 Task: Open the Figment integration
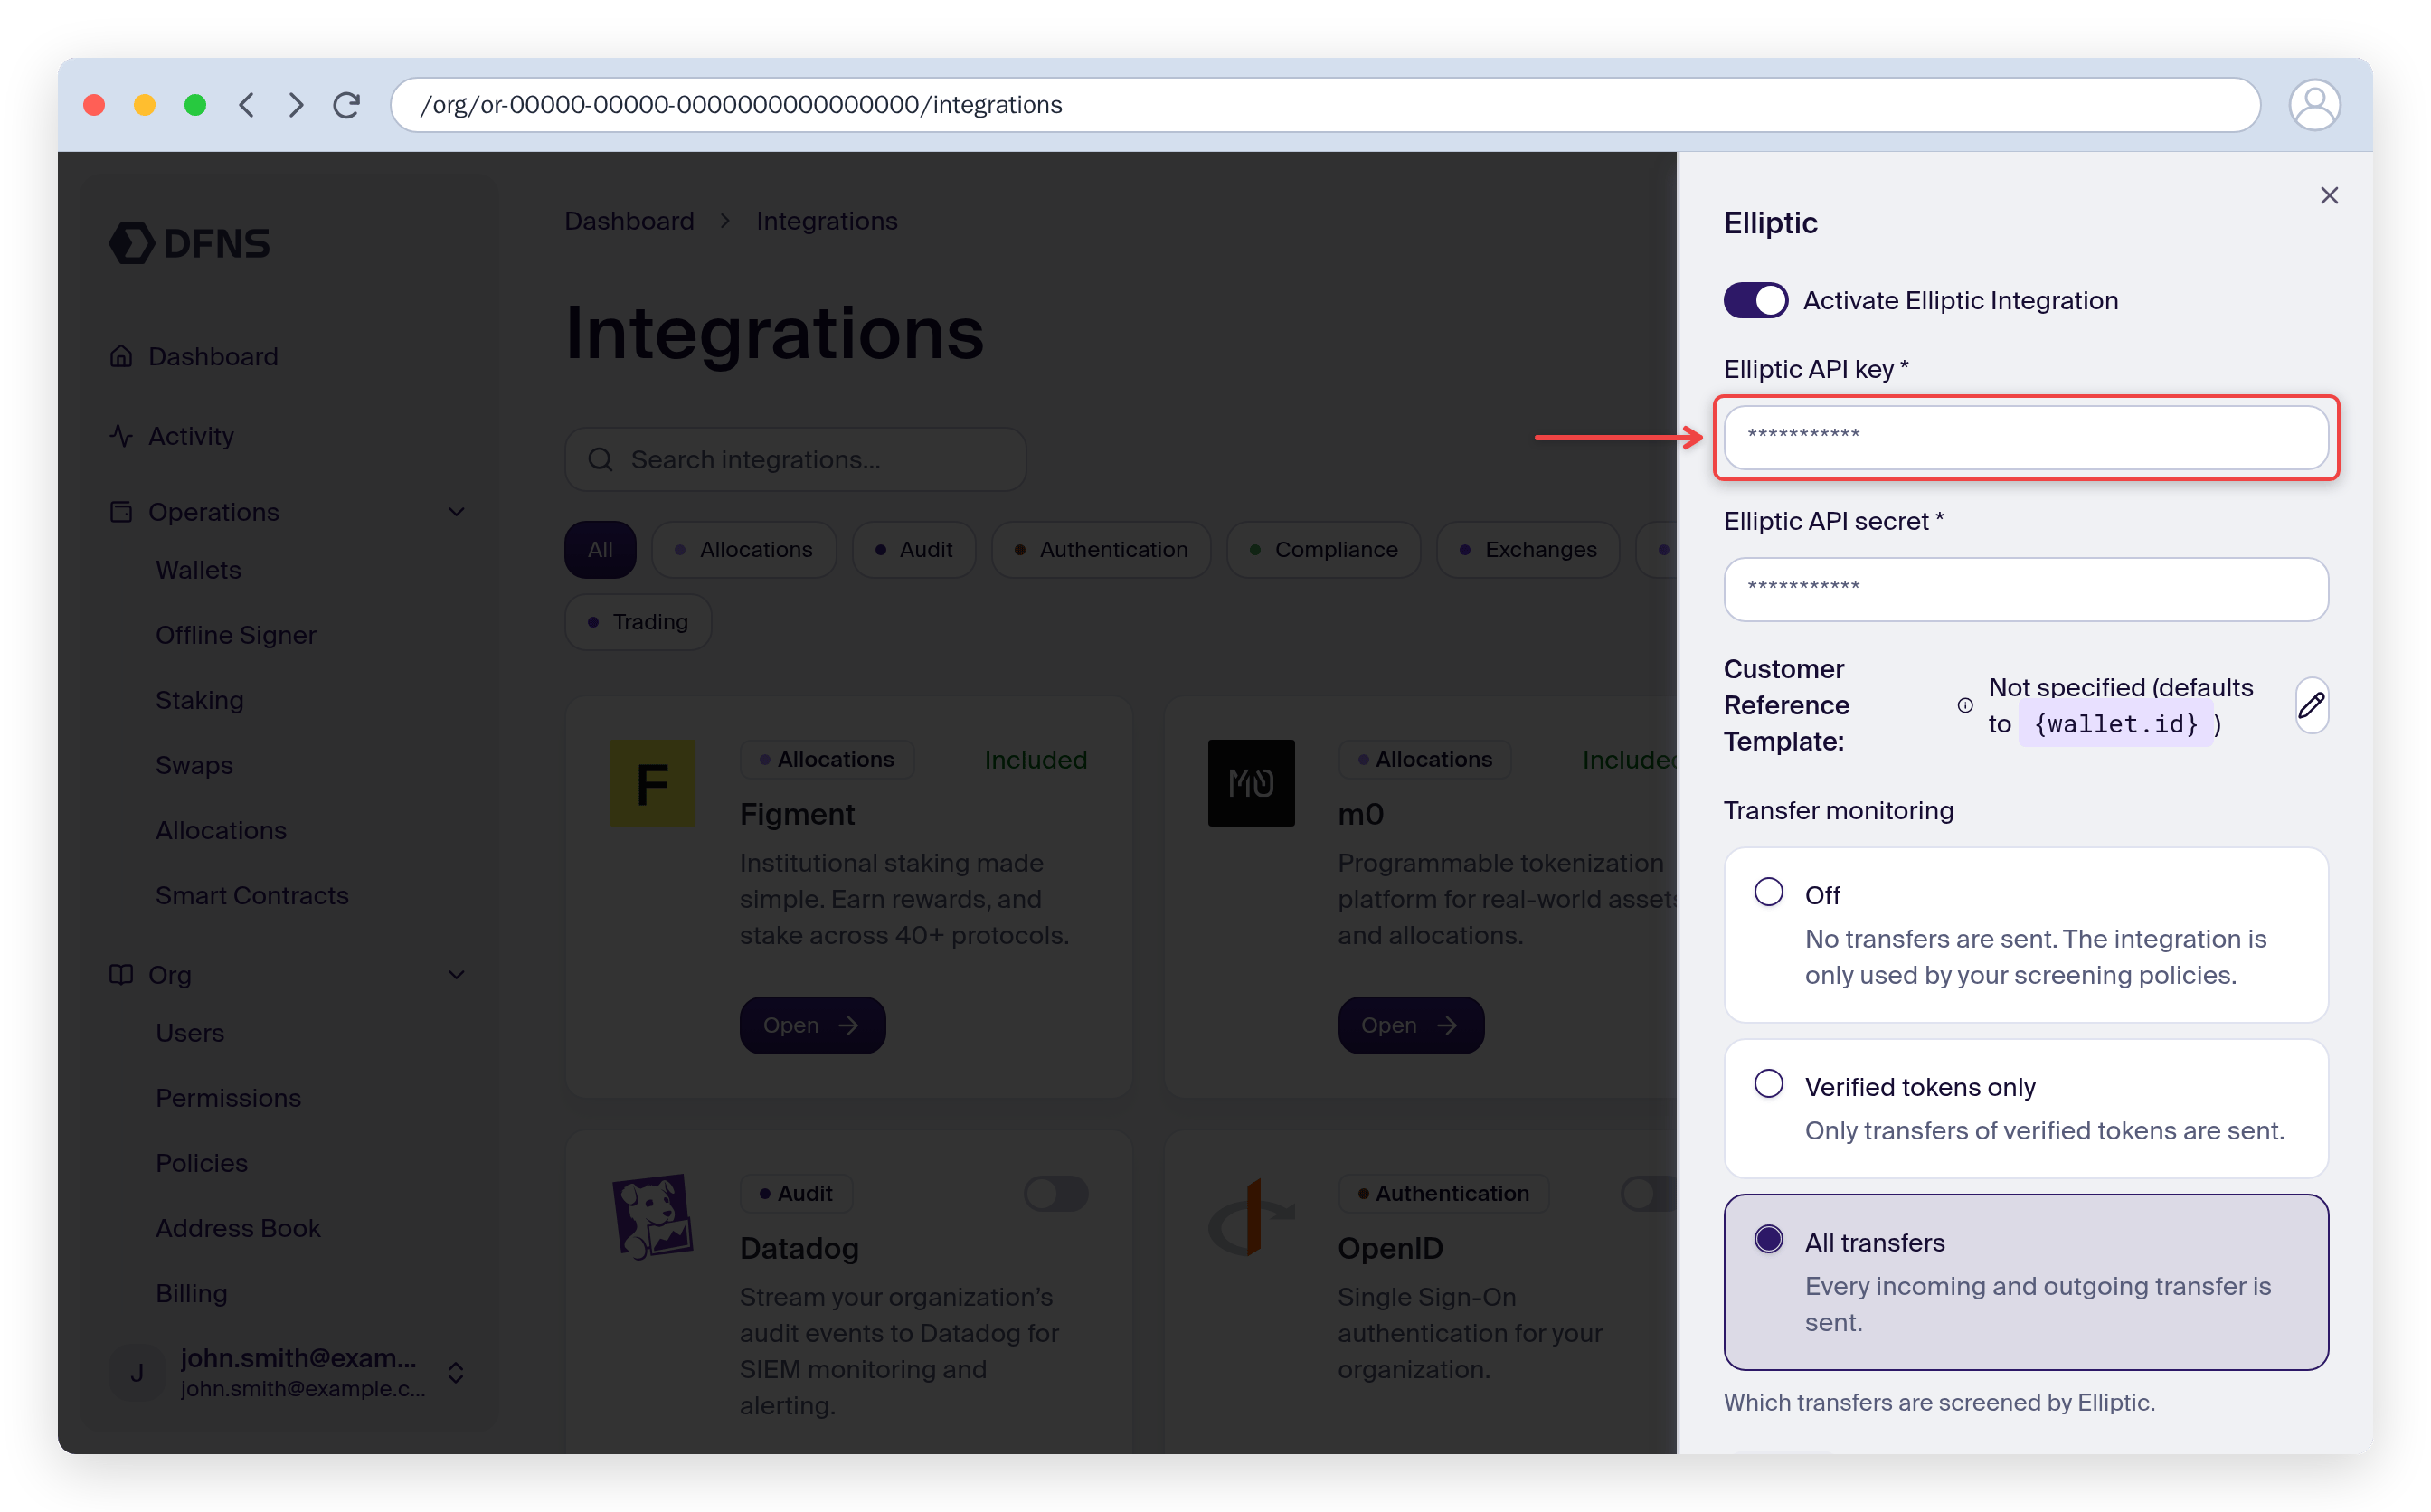[x=812, y=1025]
